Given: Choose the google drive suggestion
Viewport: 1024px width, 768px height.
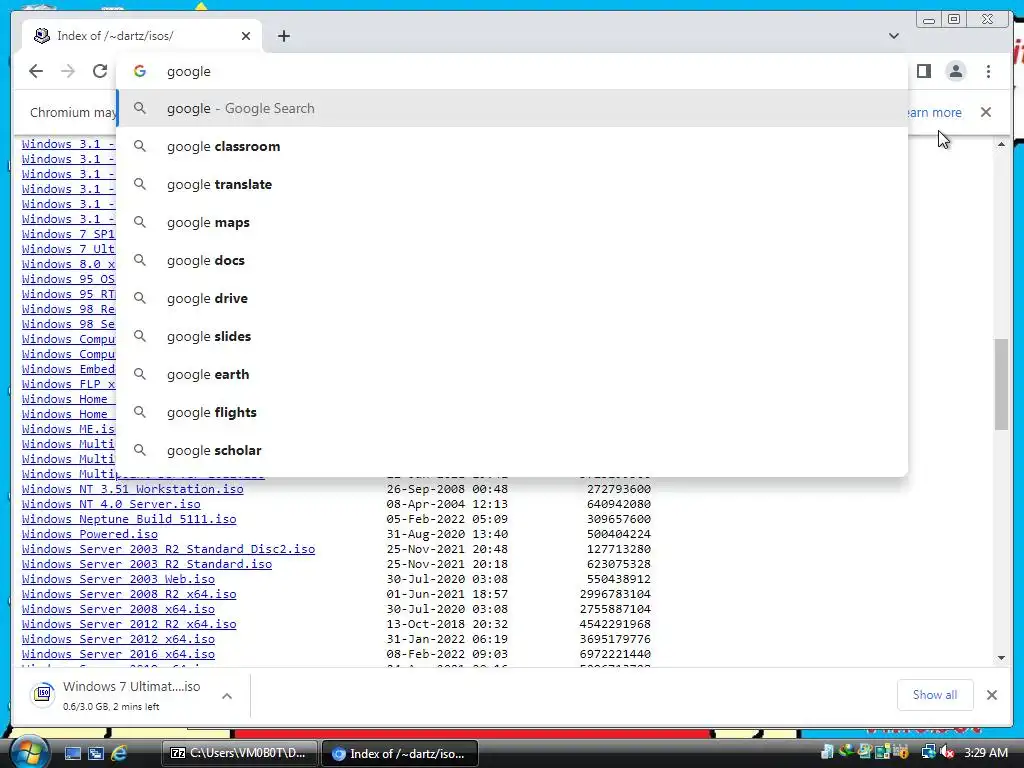Looking at the screenshot, I should (x=512, y=298).
